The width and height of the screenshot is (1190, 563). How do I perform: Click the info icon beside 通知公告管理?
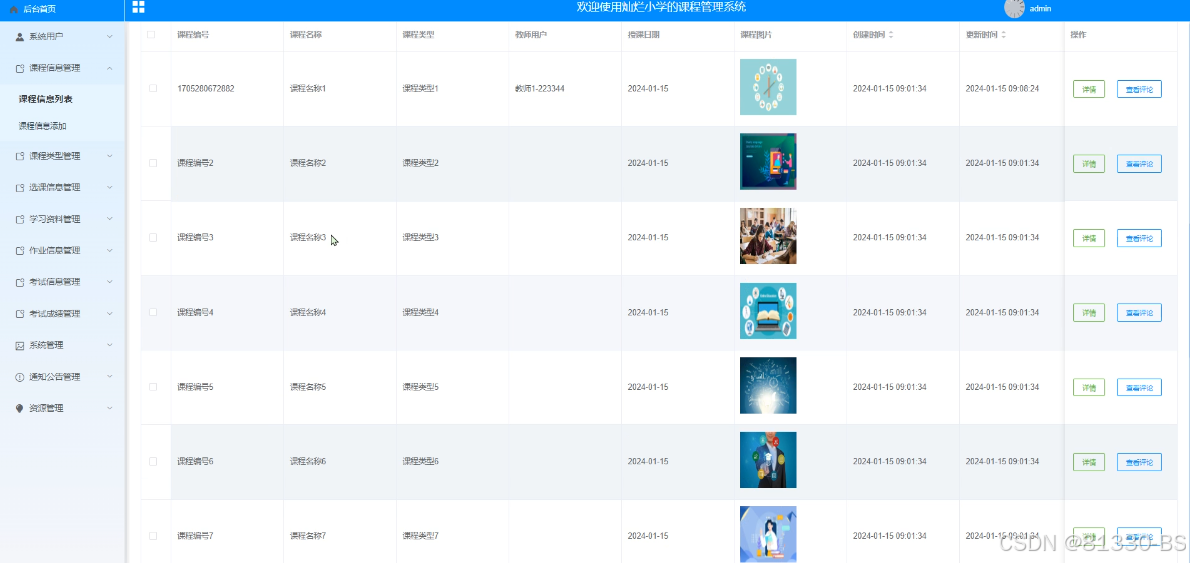[20, 377]
